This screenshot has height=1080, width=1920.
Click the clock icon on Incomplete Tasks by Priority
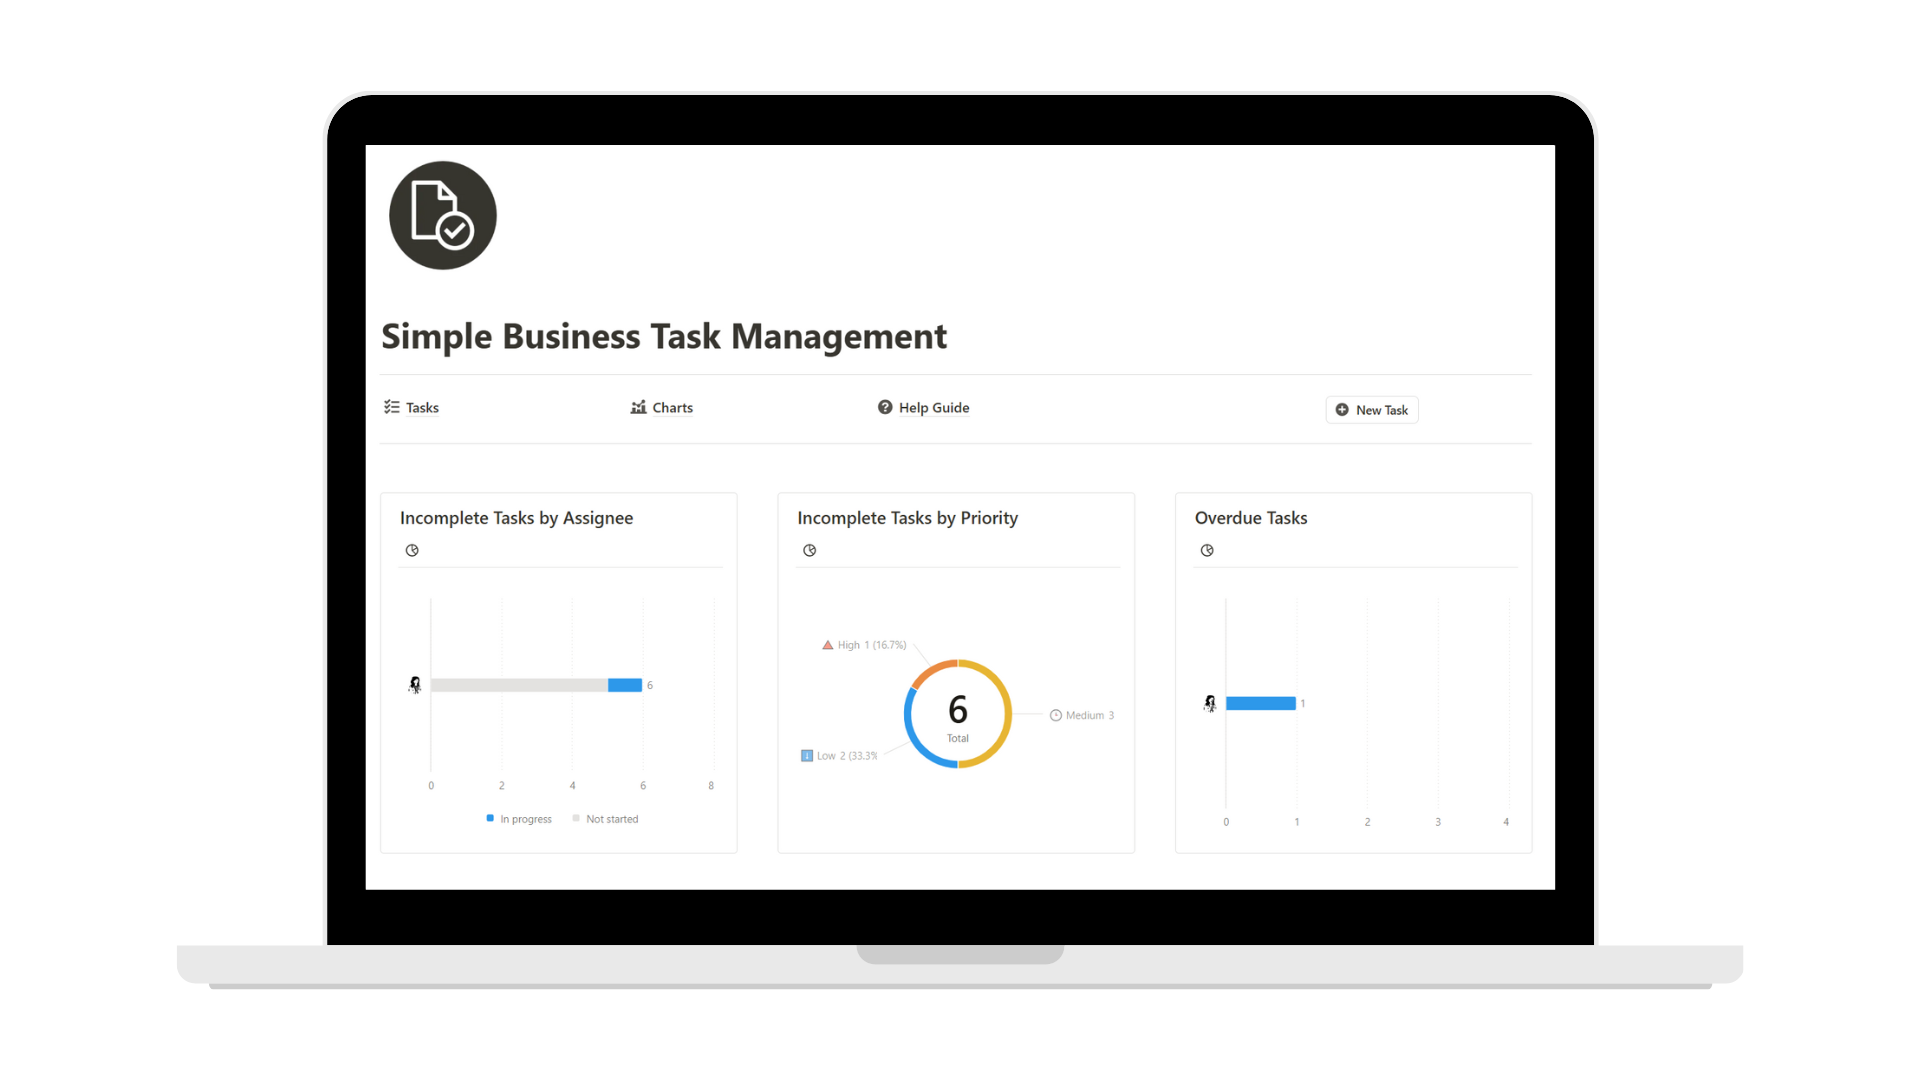810,550
